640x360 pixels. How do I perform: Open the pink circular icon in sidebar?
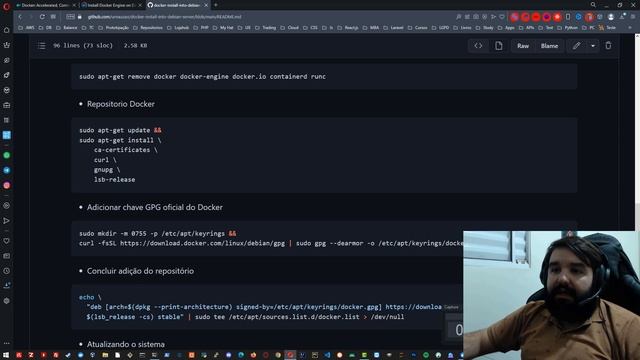(7, 185)
